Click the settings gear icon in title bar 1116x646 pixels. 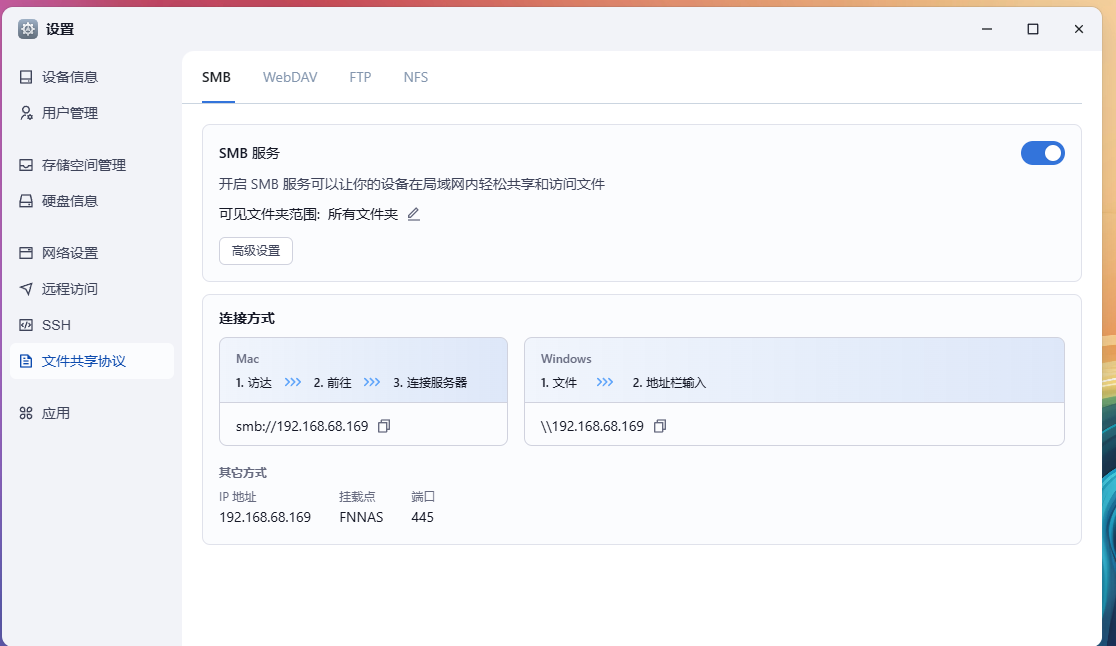pos(28,29)
